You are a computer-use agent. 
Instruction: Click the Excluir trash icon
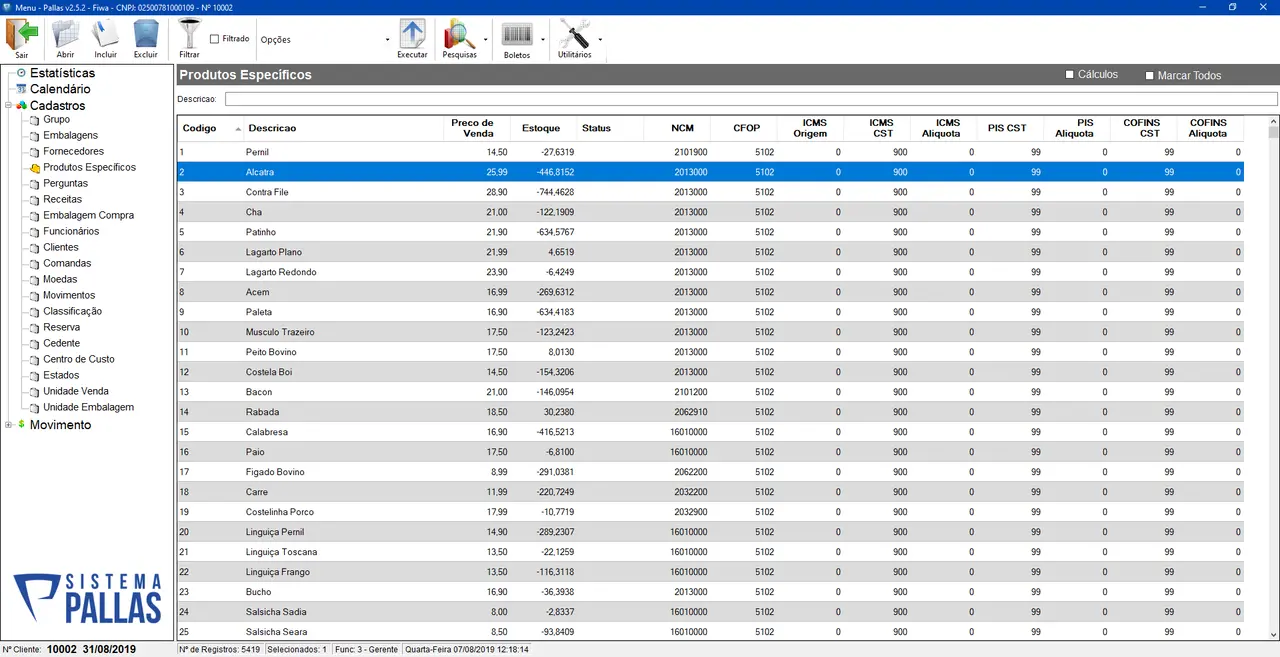coord(146,35)
